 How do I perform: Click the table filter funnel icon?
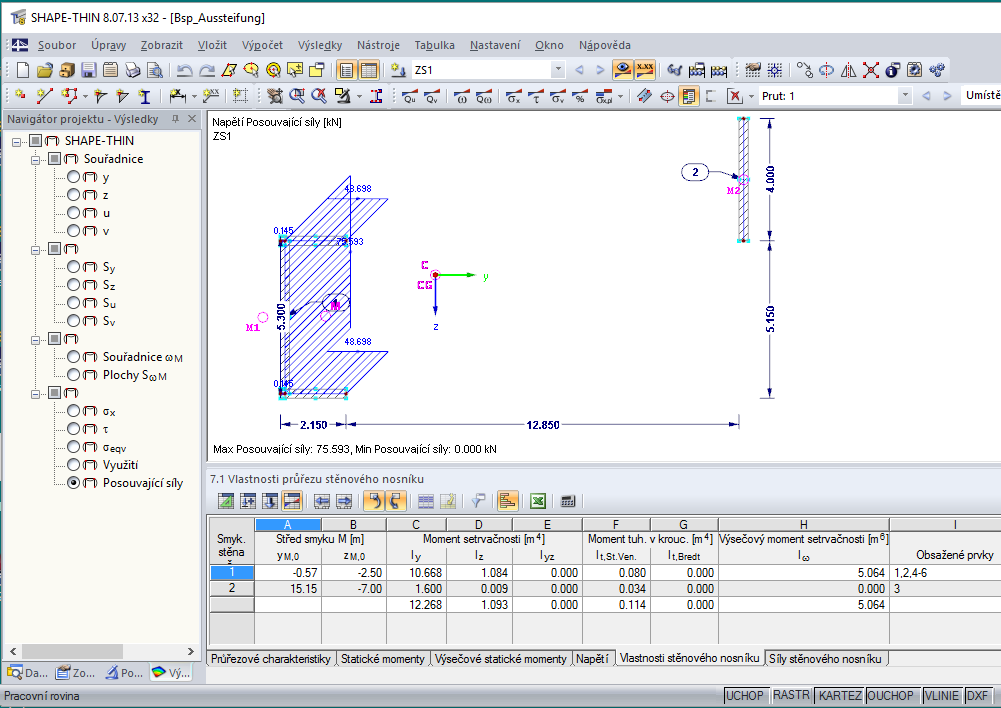pos(478,501)
